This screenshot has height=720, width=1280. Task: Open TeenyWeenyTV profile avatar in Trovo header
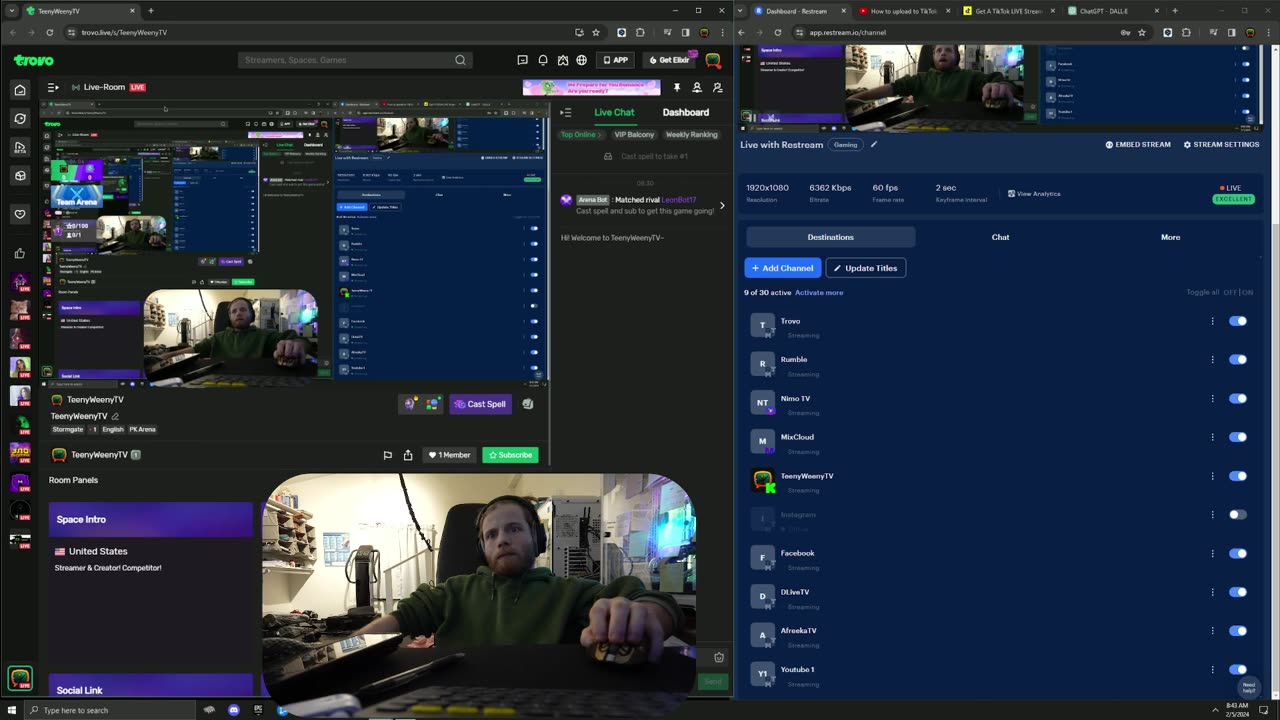pyautogui.click(x=713, y=60)
